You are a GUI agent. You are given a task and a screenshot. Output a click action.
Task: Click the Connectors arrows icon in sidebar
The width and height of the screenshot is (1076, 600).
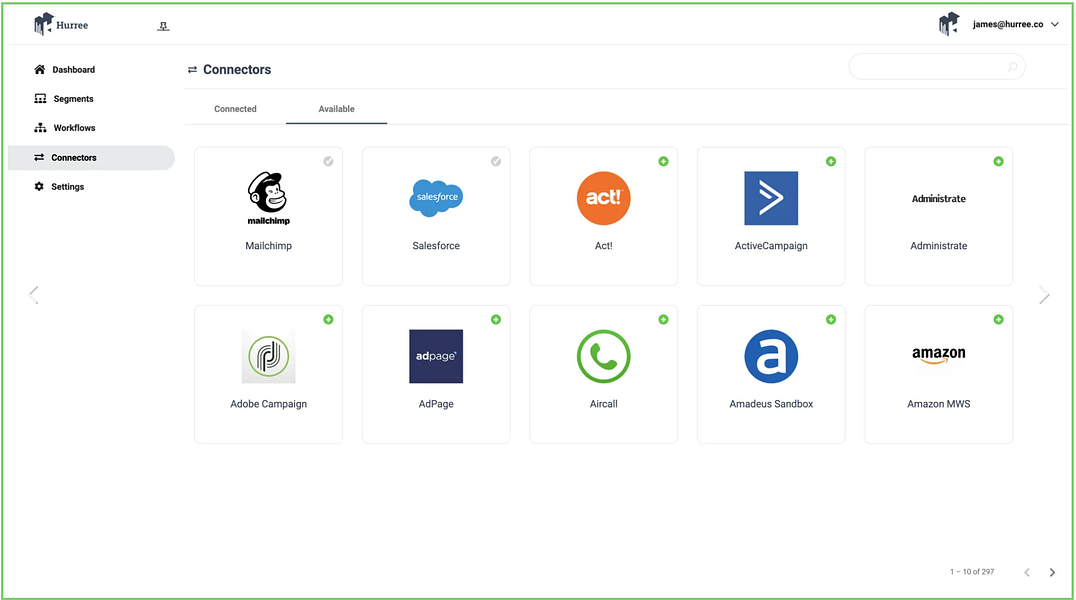pyautogui.click(x=39, y=157)
